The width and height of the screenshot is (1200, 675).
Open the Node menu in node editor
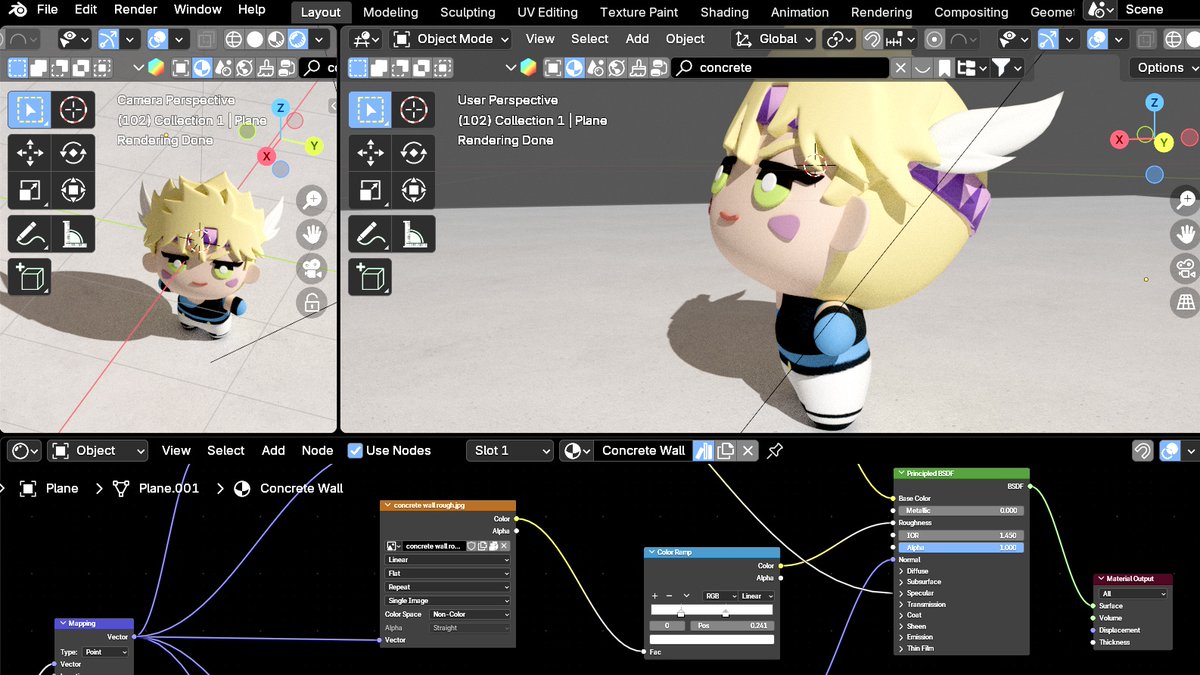[318, 451]
